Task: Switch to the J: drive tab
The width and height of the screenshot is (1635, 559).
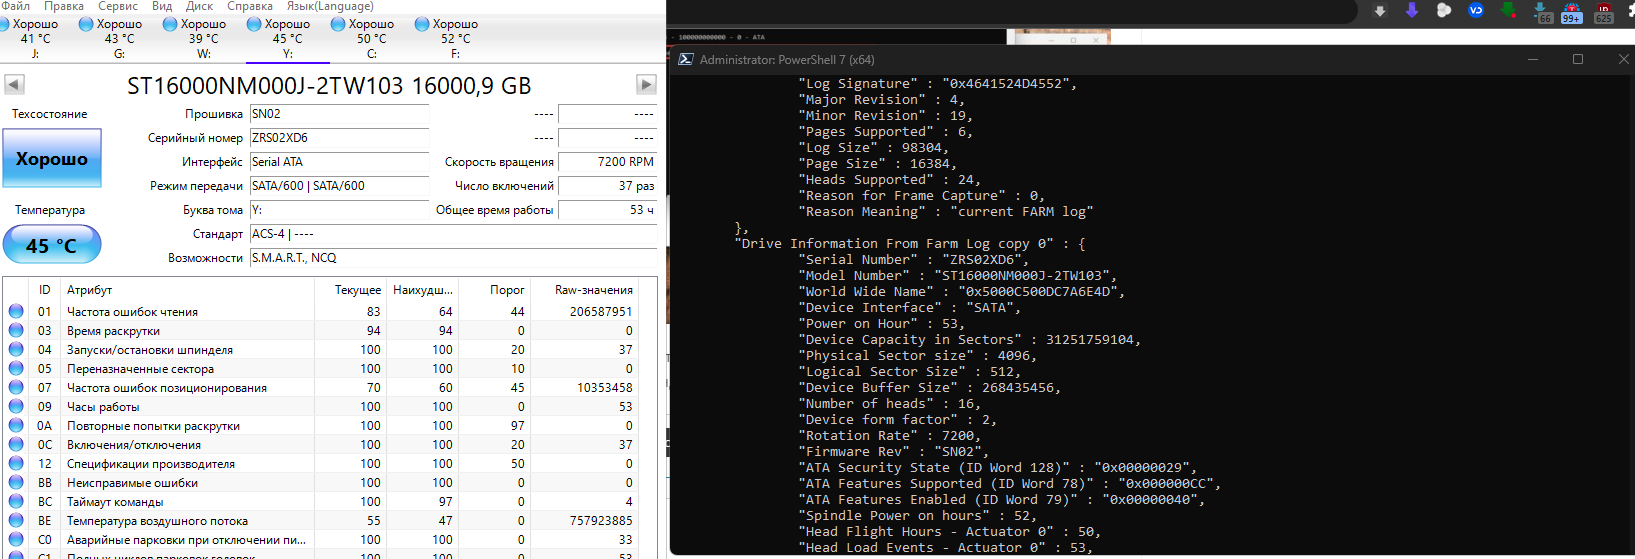Action: (34, 38)
